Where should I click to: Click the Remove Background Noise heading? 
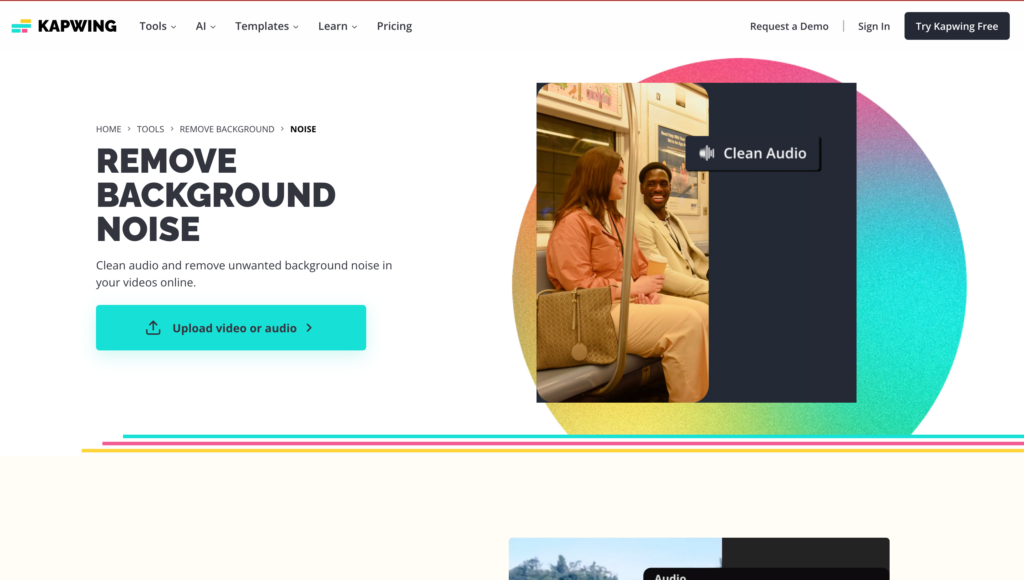[x=216, y=195]
